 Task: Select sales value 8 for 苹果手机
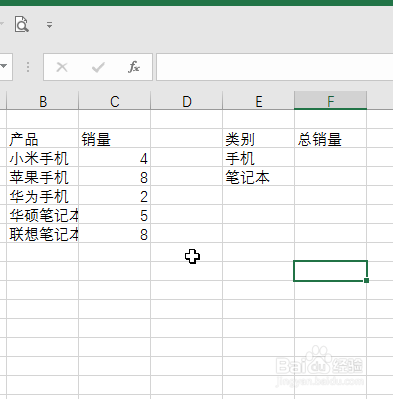pyautogui.click(x=115, y=177)
